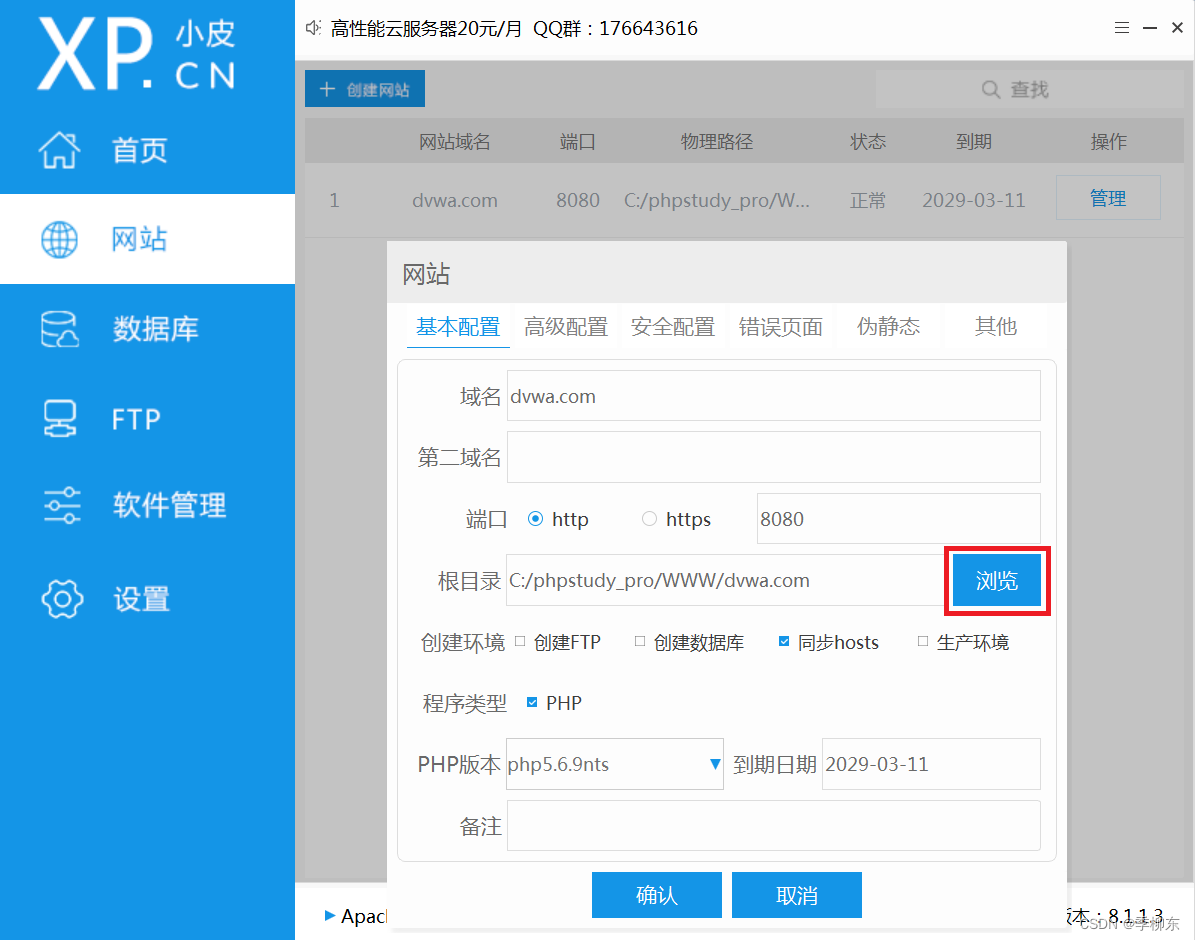Switch to the 安全配置 tab
The height and width of the screenshot is (940, 1195).
click(x=673, y=327)
